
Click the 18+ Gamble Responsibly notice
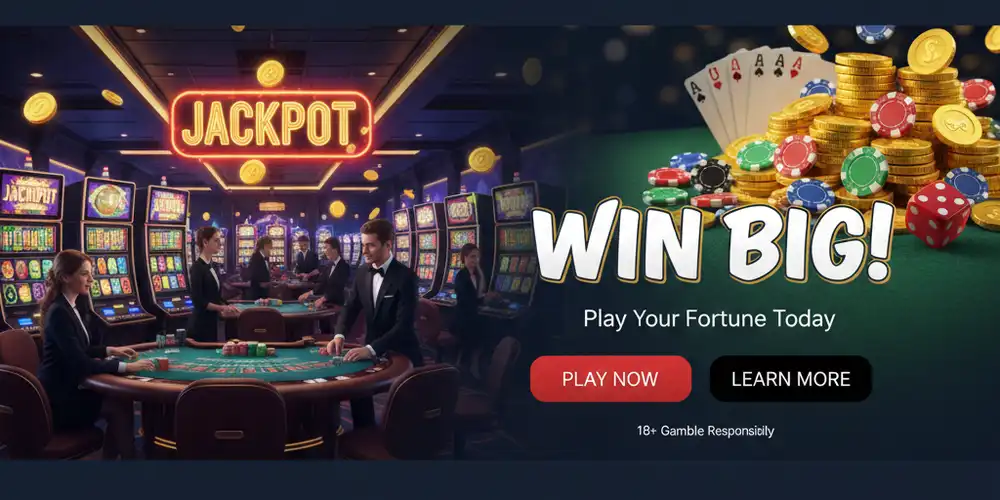[x=705, y=431]
